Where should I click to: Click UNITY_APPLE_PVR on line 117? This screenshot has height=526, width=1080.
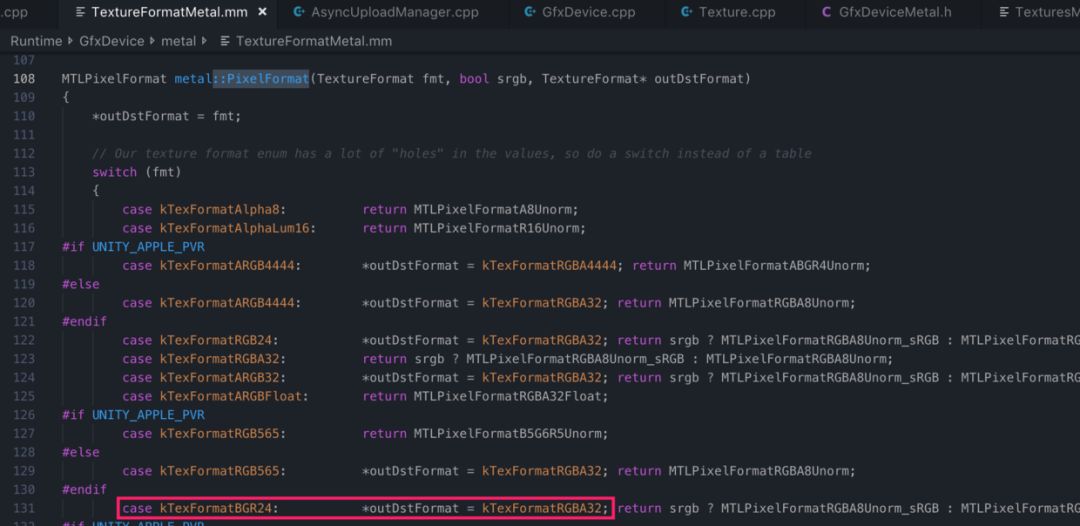[x=148, y=246]
